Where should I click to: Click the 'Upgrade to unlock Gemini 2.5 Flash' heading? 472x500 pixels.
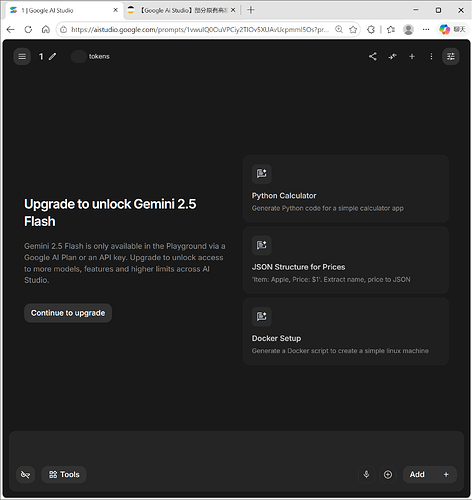point(110,213)
